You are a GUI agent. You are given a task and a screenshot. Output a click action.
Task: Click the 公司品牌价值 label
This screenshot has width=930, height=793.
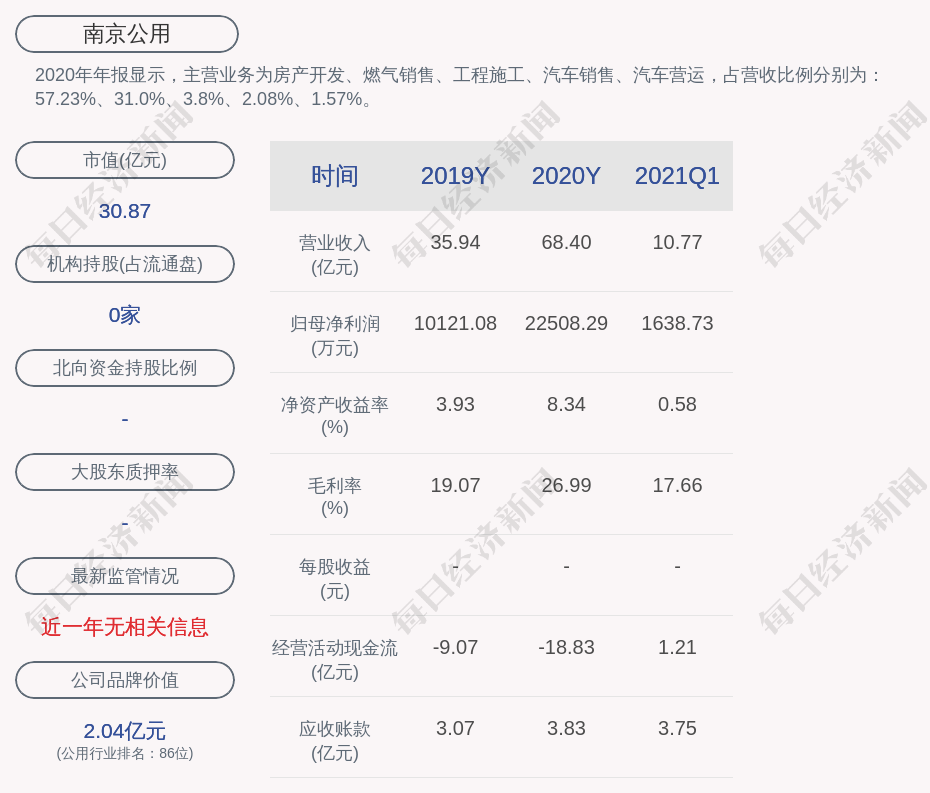[125, 680]
